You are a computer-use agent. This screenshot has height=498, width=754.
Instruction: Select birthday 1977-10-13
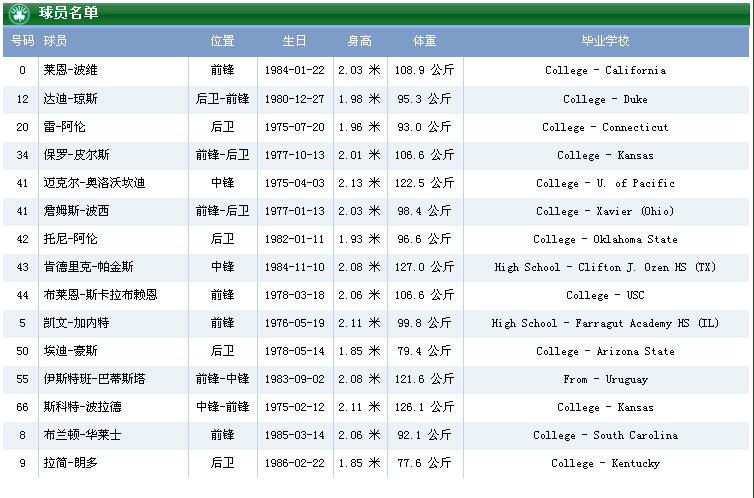[x=294, y=155]
